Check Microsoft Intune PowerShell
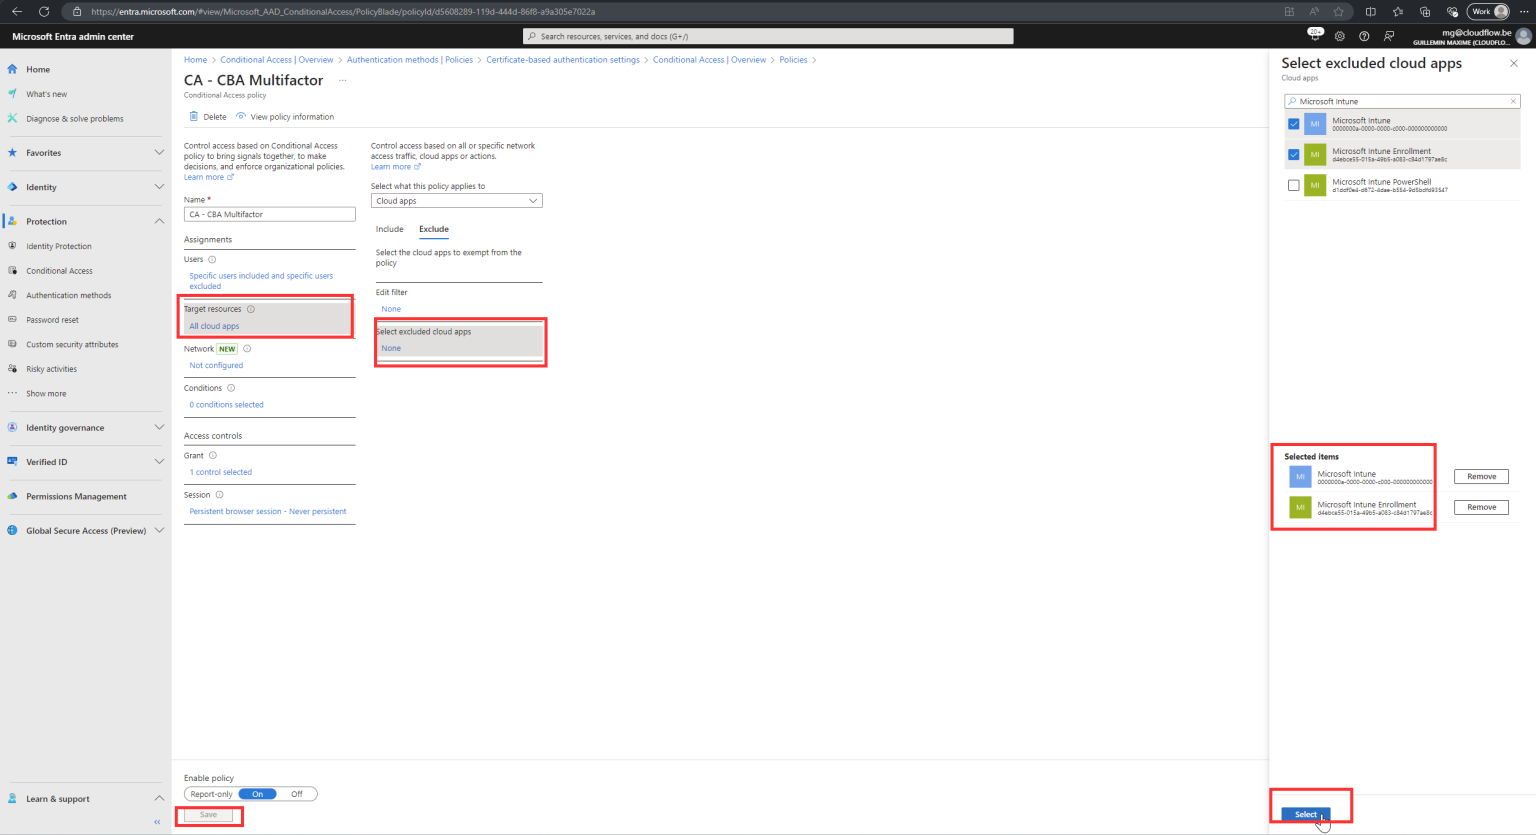Screen dimensions: 1536x835 tap(1294, 185)
